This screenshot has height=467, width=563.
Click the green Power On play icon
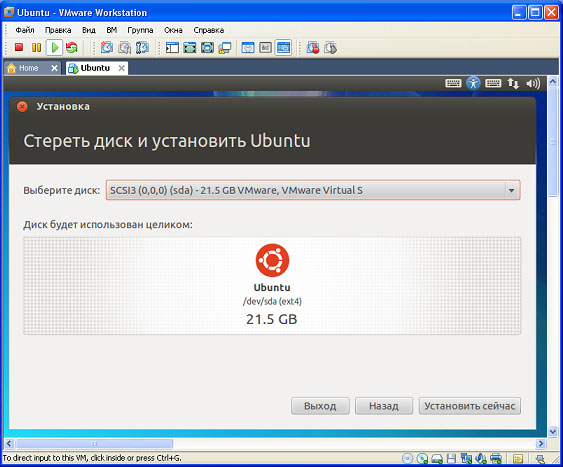tap(55, 47)
